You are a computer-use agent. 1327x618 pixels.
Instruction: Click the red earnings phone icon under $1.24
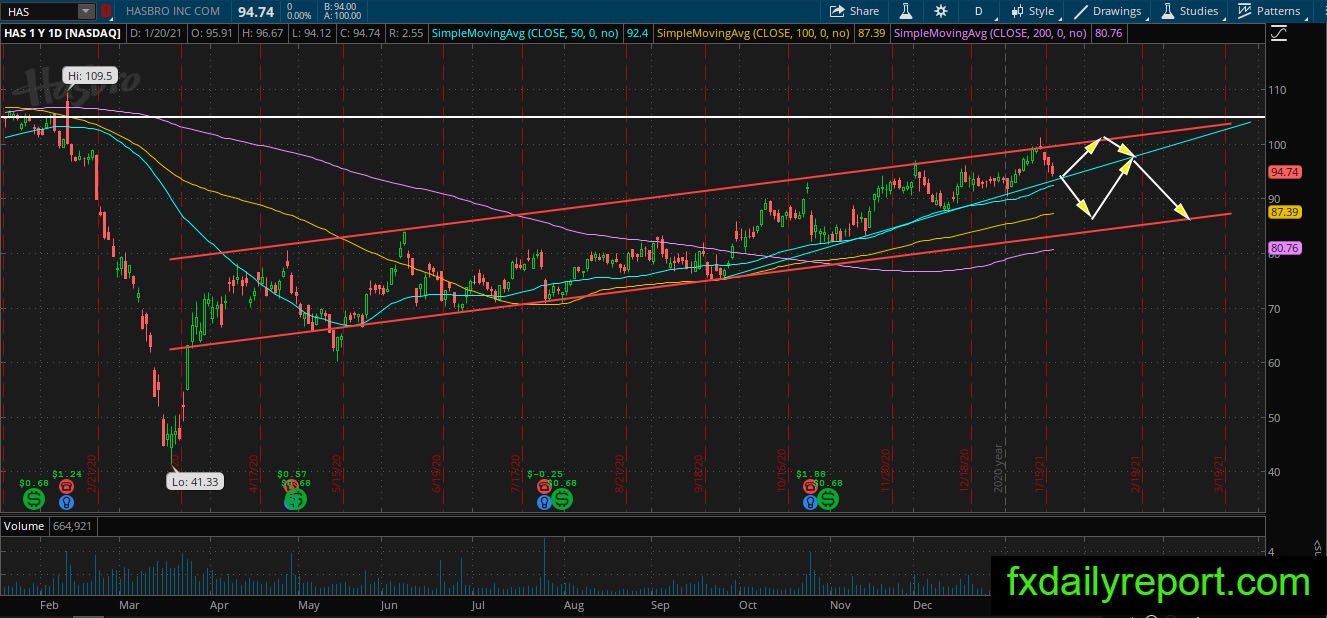tap(66, 487)
